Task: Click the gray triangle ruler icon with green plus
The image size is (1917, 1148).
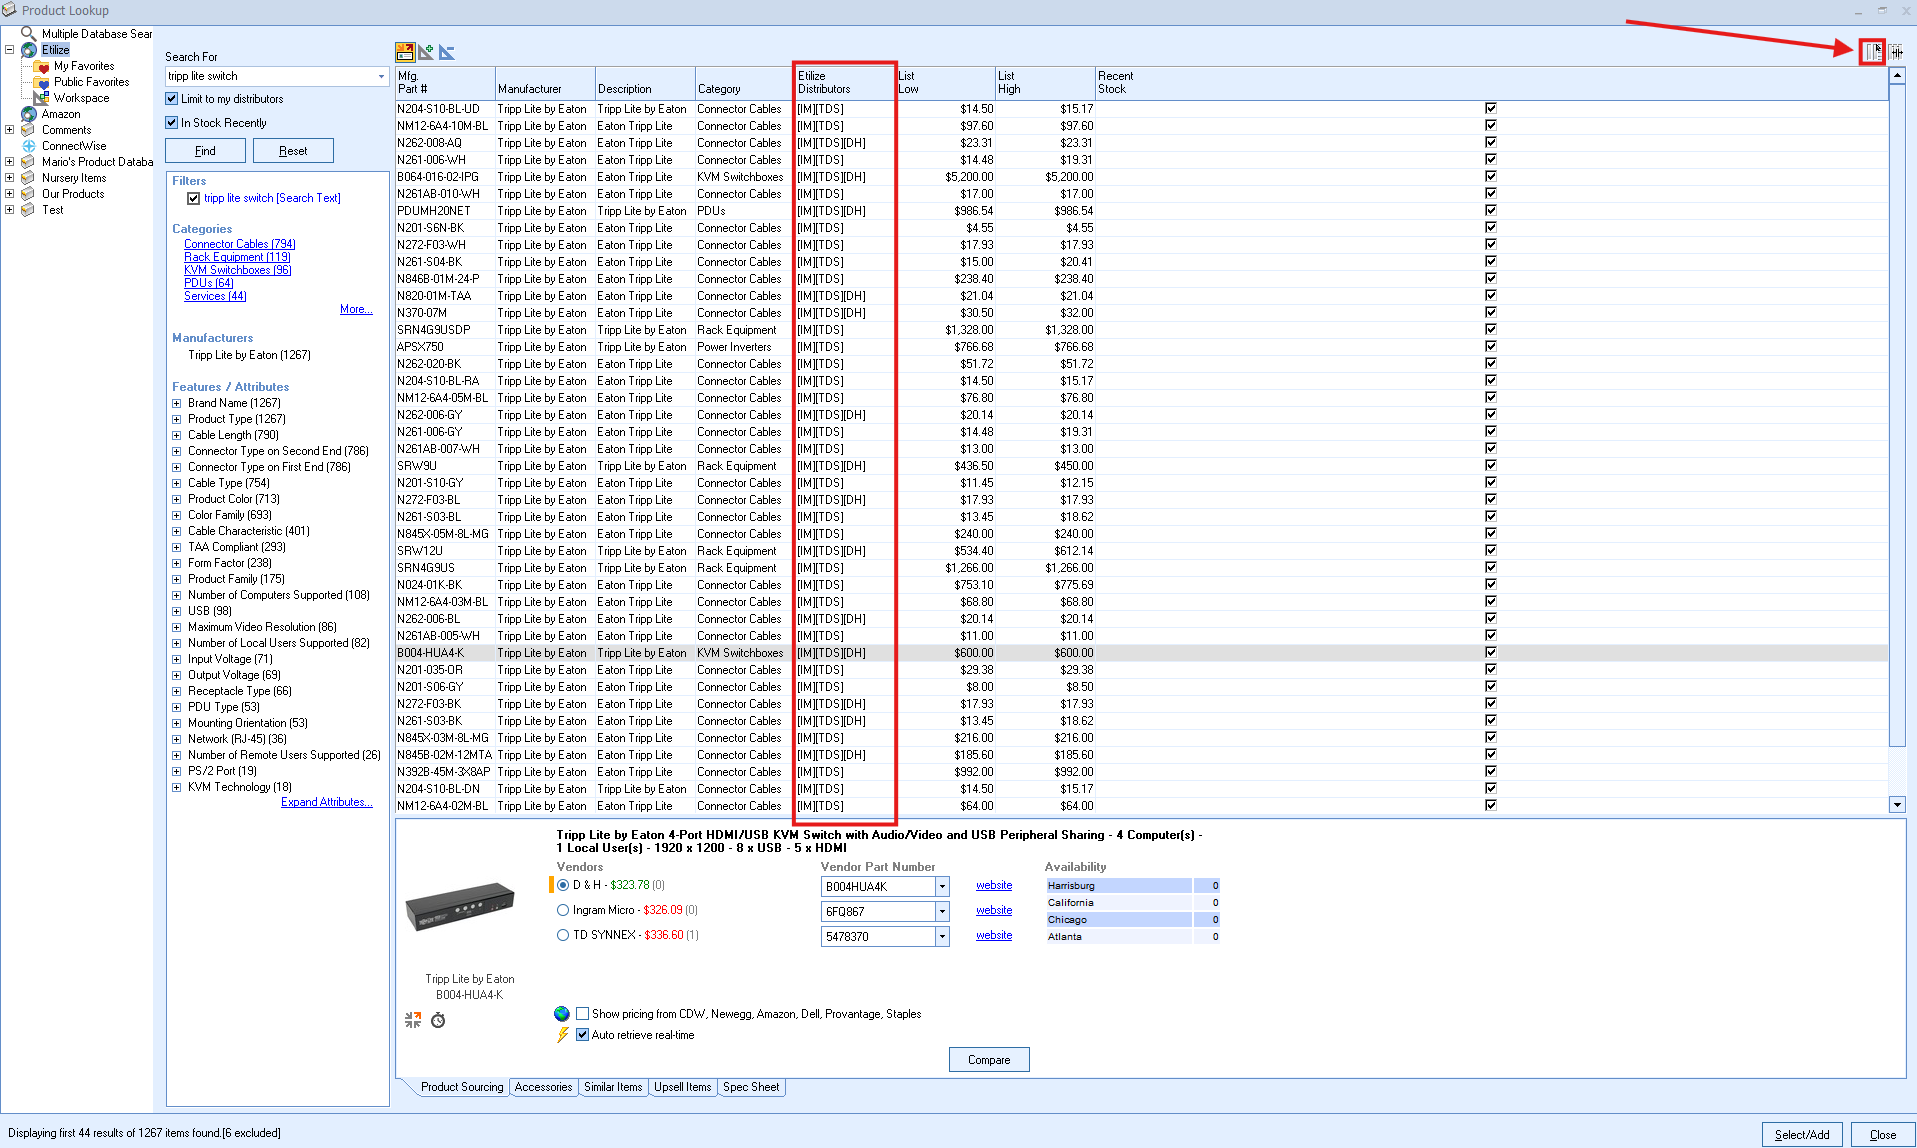Action: [426, 52]
